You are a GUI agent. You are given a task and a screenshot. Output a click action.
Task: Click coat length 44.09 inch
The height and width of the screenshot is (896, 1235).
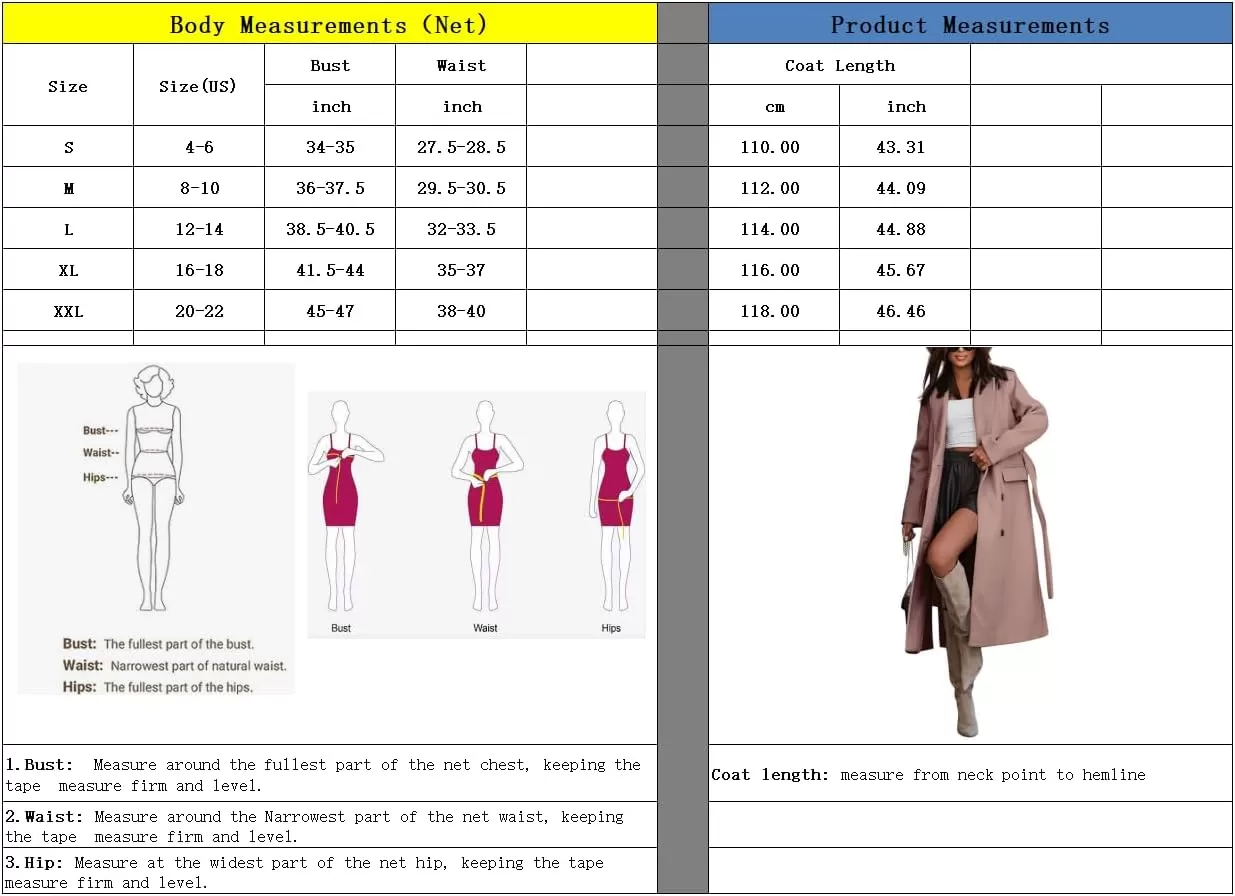[905, 188]
